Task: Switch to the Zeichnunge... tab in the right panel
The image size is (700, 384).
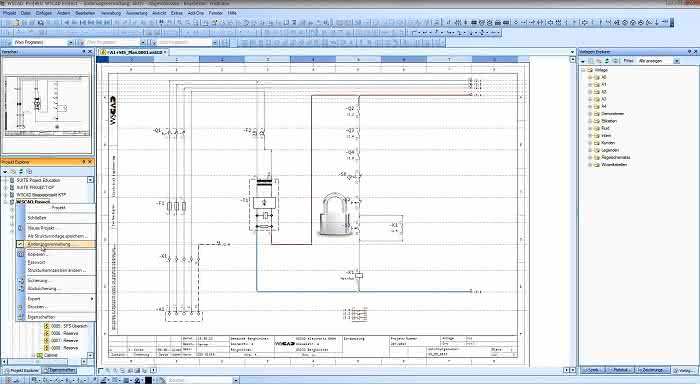Action: tap(653, 370)
